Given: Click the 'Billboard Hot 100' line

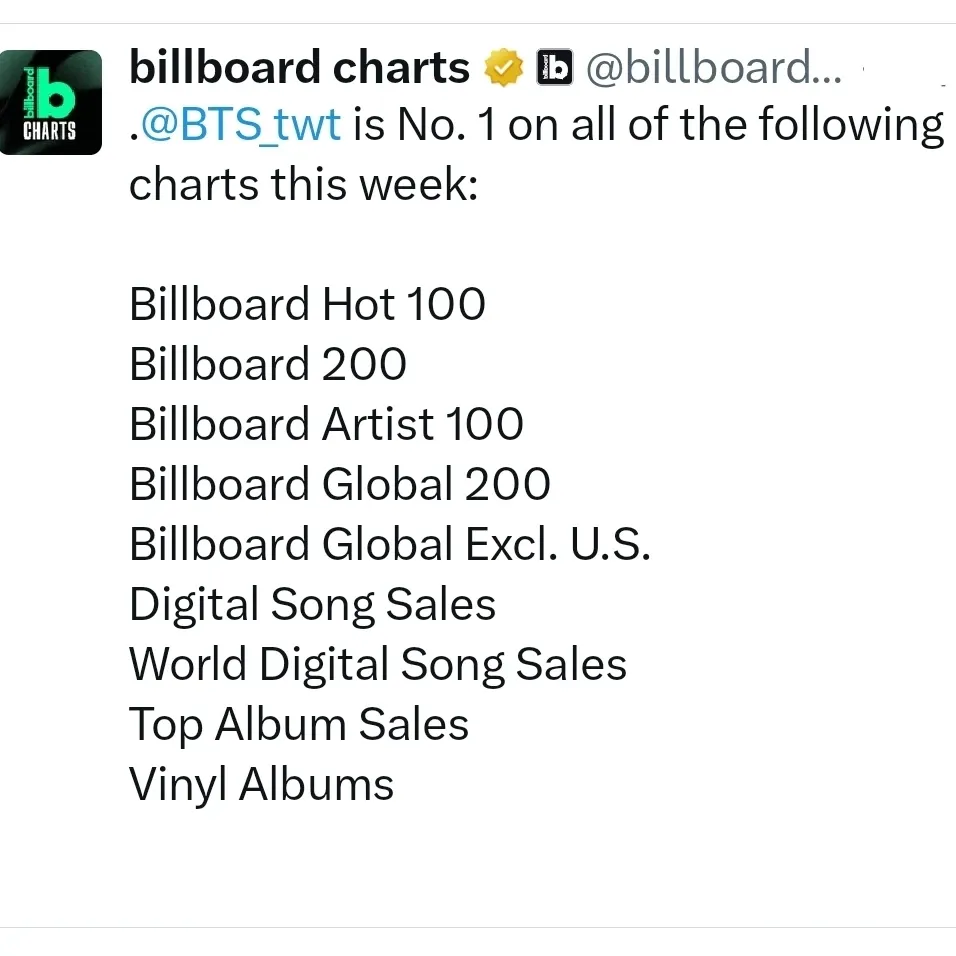Looking at the screenshot, I should point(307,304).
